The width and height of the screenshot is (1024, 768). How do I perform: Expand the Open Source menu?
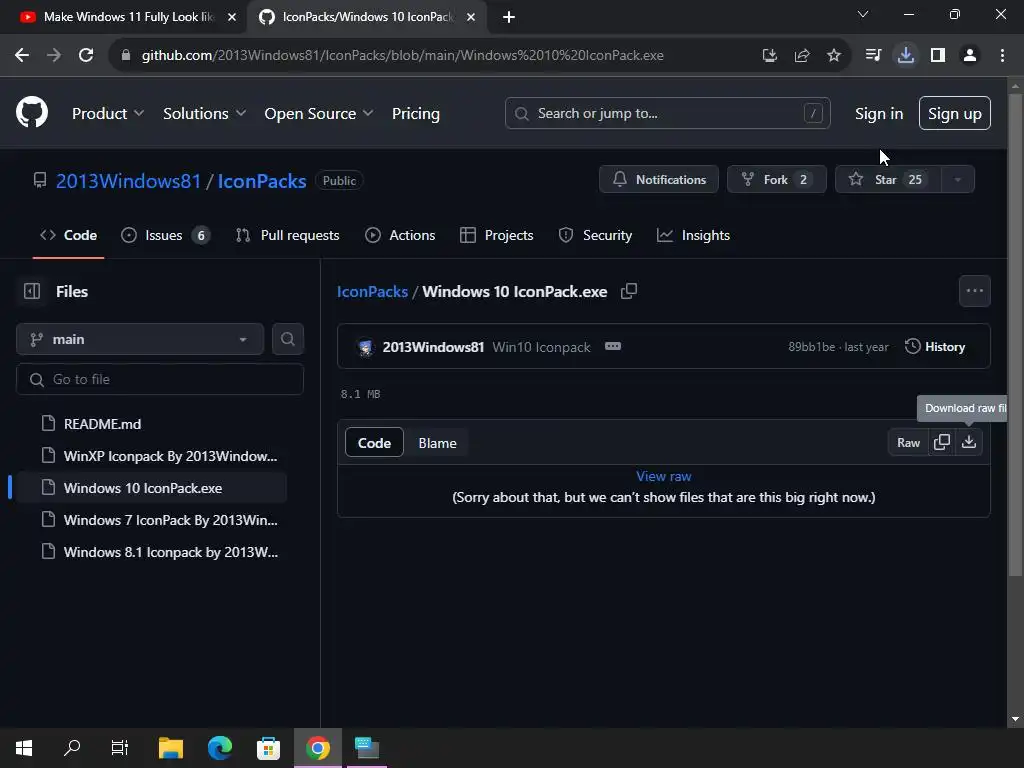pos(319,113)
